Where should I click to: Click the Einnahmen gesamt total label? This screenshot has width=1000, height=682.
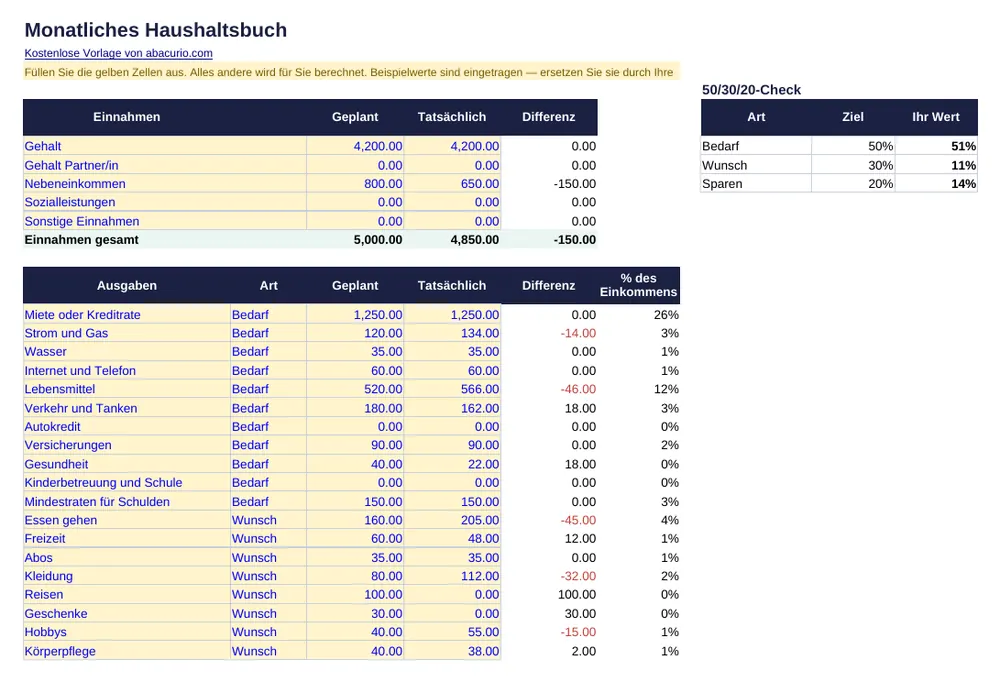point(82,240)
